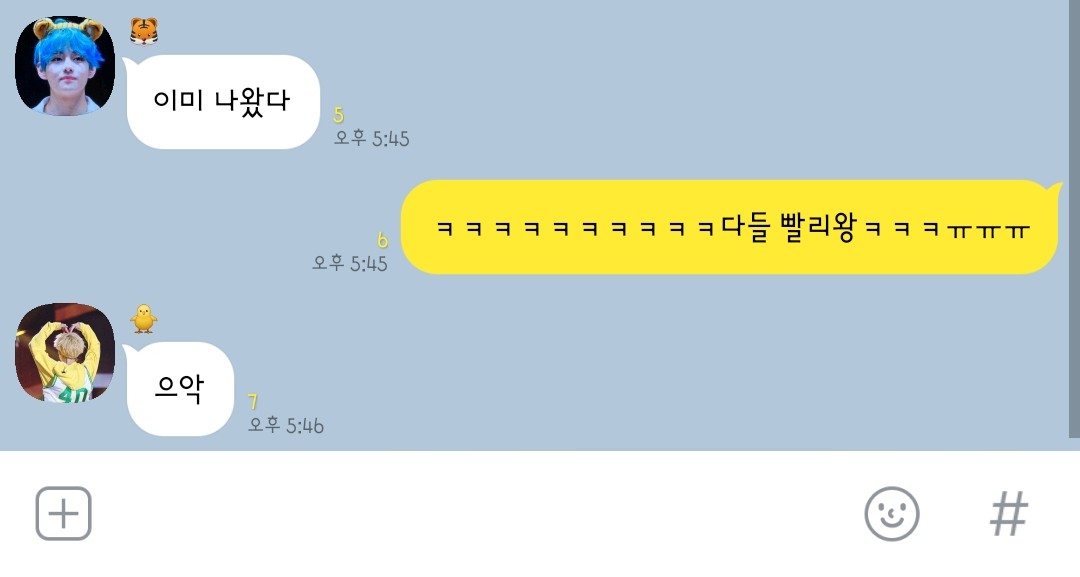
Task: Open the blue-haired profile picture
Action: (65, 65)
